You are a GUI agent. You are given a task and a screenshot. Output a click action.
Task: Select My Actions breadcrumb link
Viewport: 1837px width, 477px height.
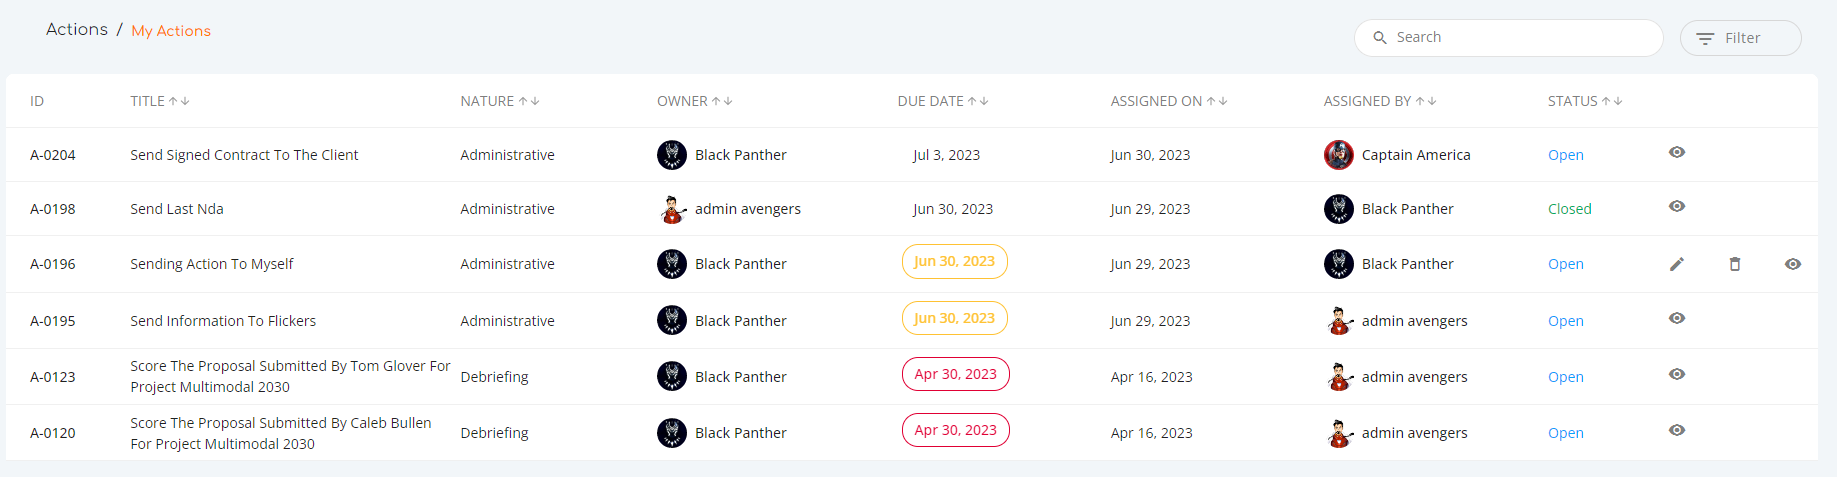(x=171, y=31)
